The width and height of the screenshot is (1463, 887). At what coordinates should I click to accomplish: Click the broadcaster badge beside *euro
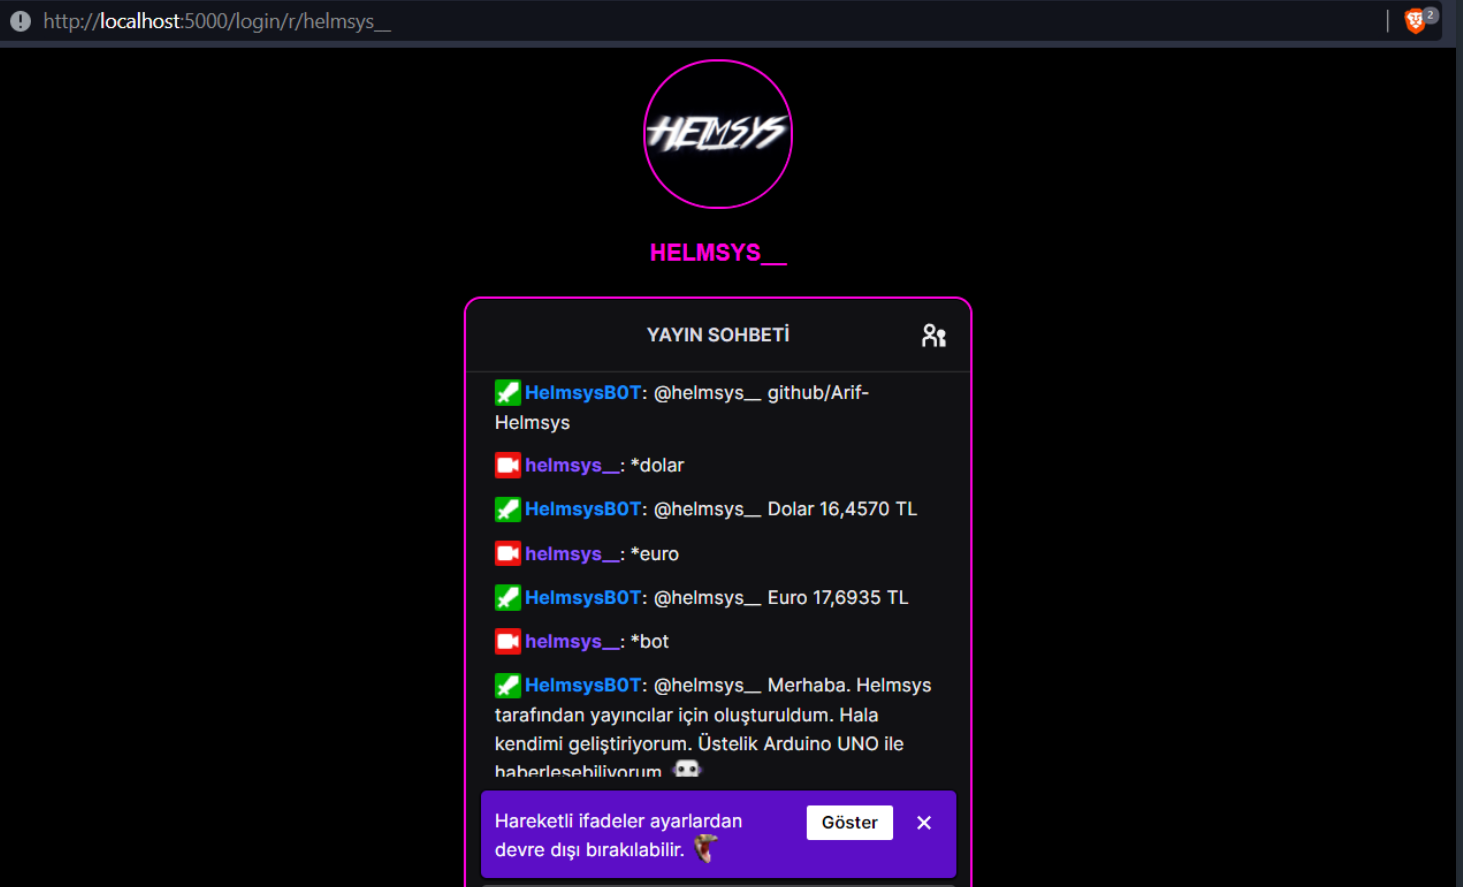pos(508,553)
